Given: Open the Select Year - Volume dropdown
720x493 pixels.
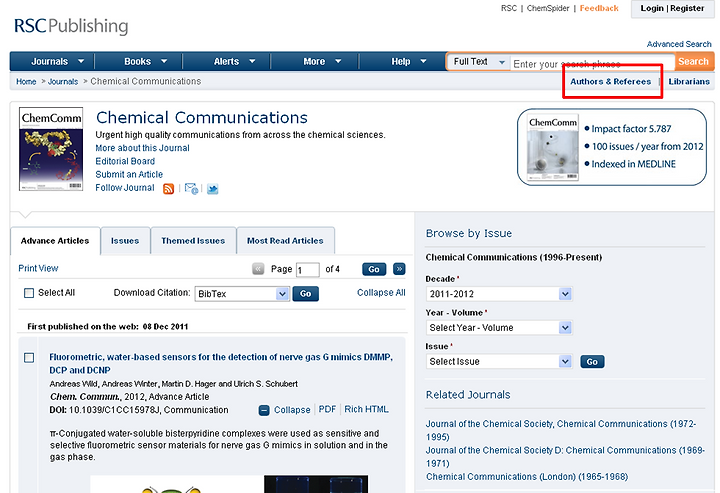Looking at the screenshot, I should coord(499,328).
